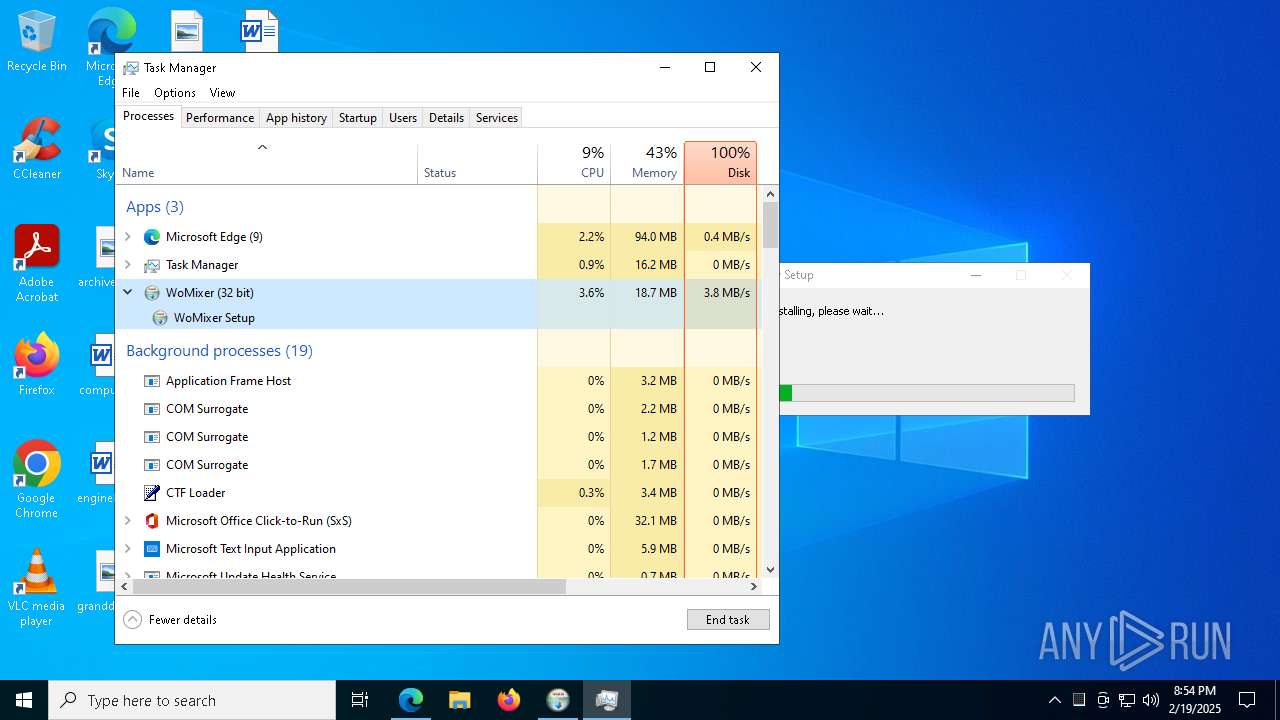Image resolution: width=1280 pixels, height=720 pixels.
Task: Select the WoMixer Setup child icon
Action: point(160,318)
